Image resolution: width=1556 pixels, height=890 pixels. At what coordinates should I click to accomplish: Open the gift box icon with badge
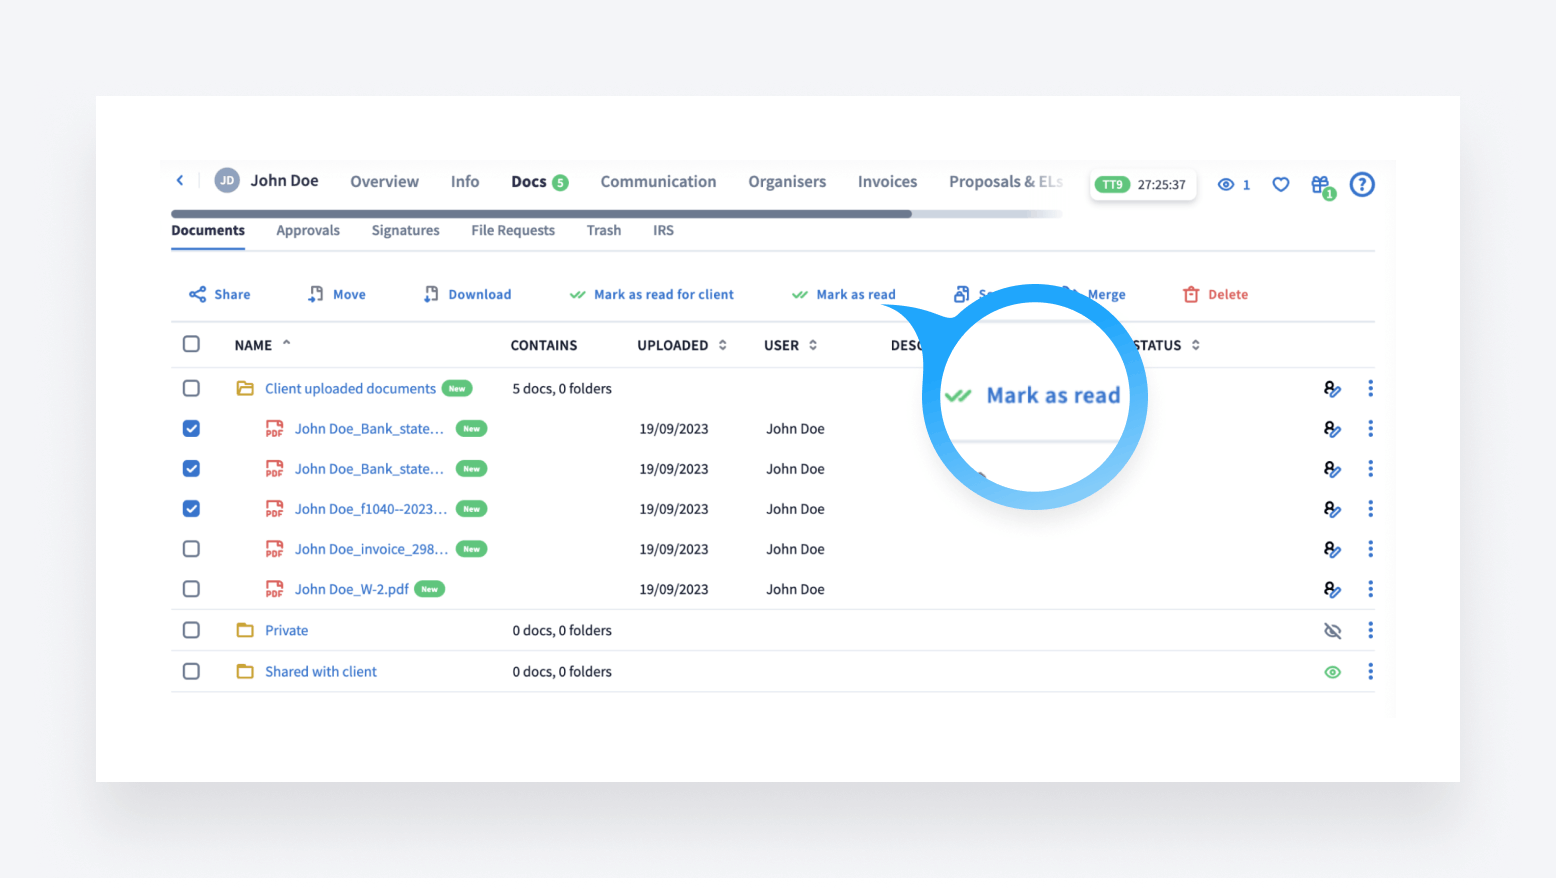pos(1321,185)
